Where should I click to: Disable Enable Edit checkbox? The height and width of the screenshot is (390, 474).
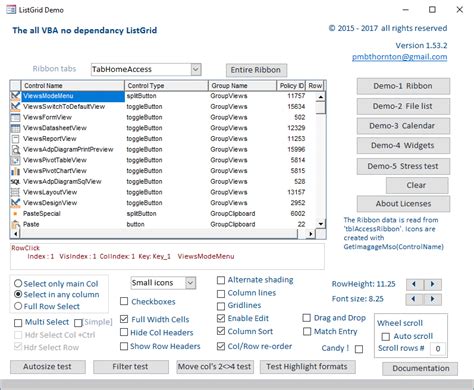[221, 318]
